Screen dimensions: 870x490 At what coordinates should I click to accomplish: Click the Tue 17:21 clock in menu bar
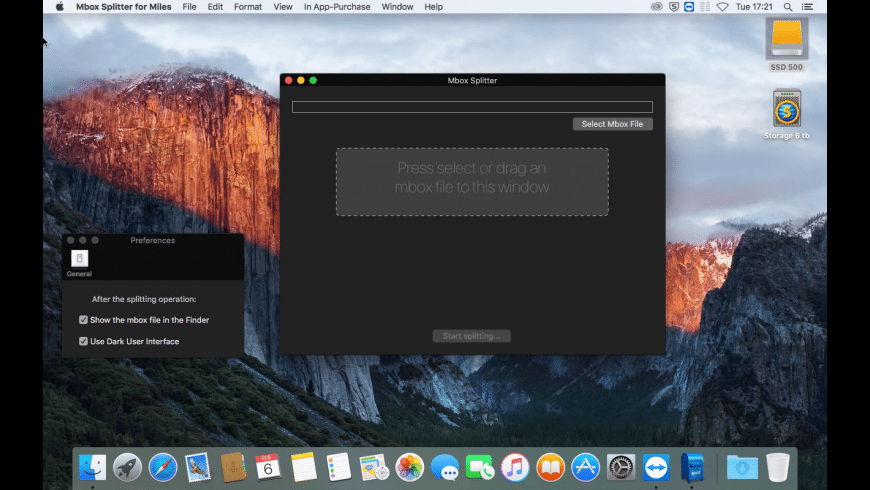point(754,7)
